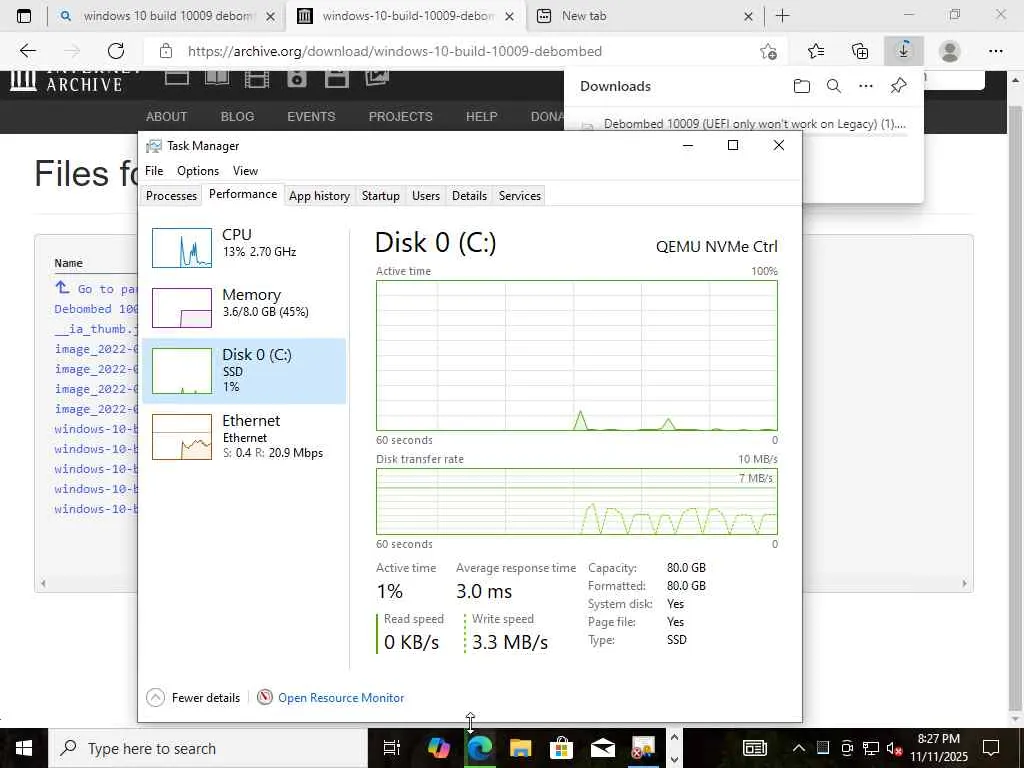This screenshot has width=1024, height=768.
Task: Show hidden system tray icons chevron
Action: [799, 748]
